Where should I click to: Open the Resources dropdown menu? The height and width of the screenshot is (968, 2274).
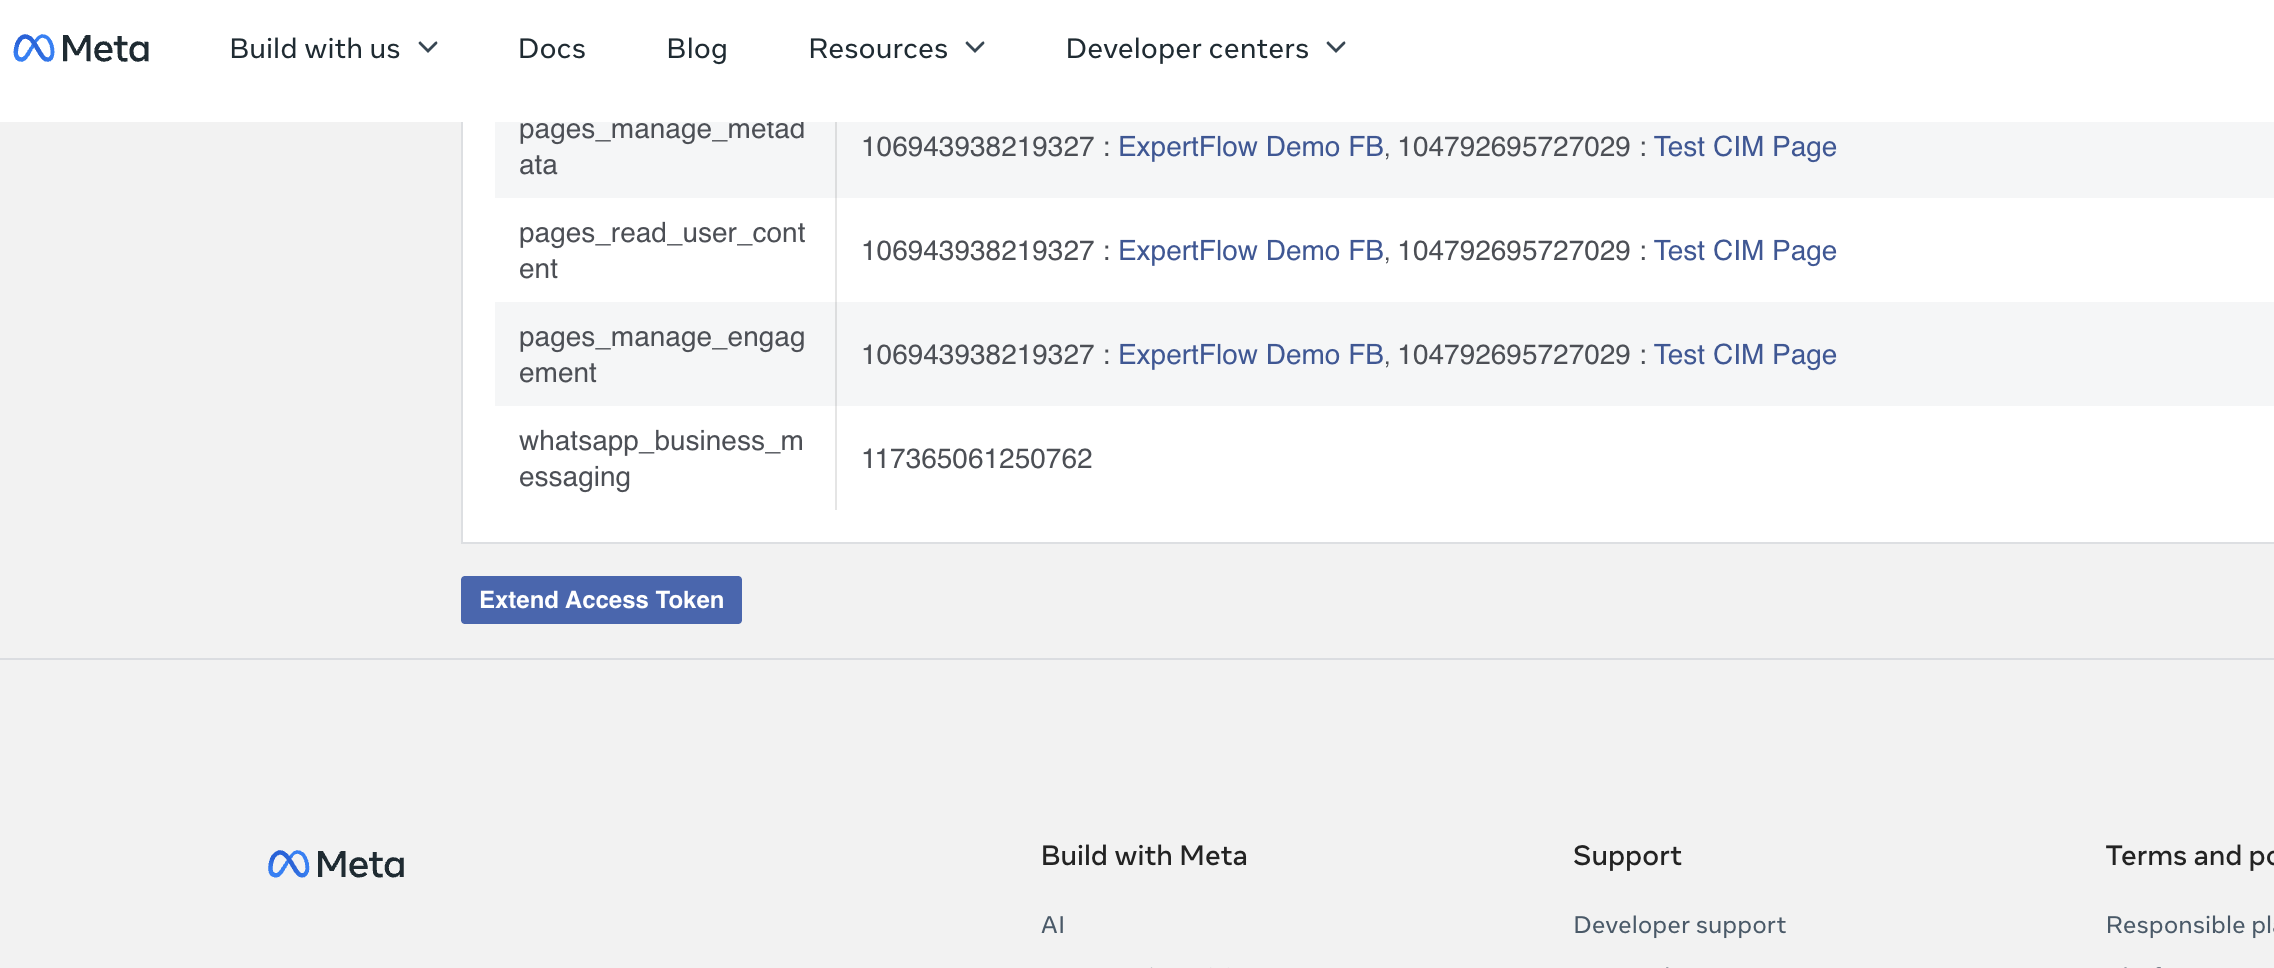[x=896, y=48]
